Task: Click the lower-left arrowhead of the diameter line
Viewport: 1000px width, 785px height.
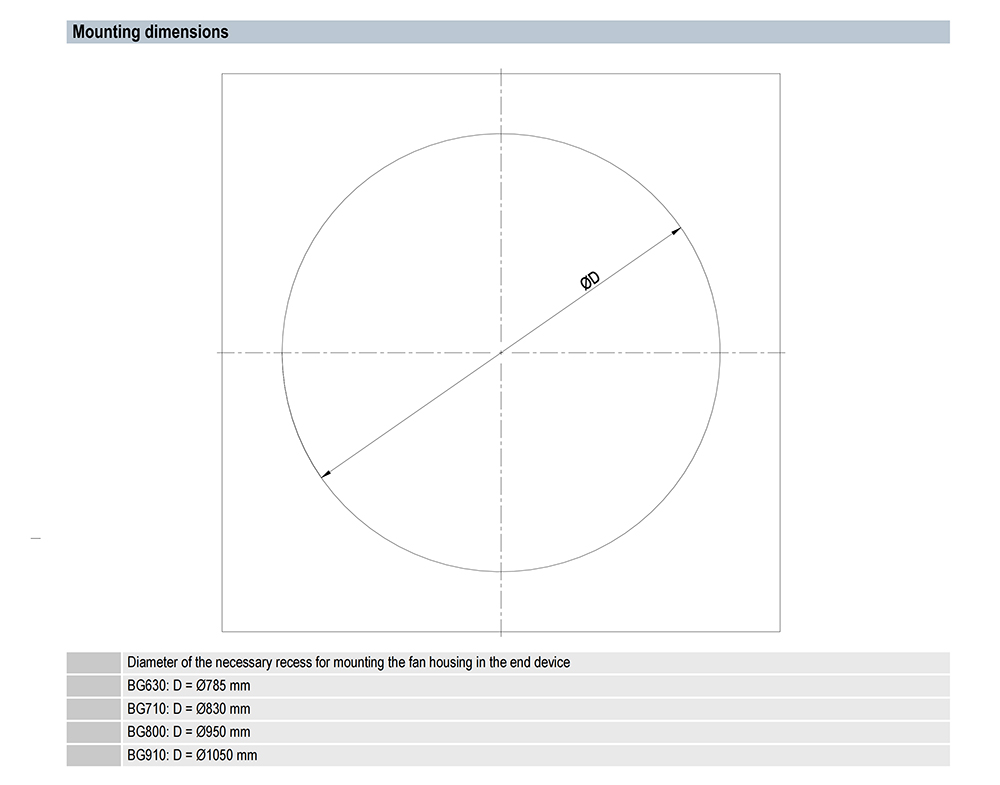Action: pos(324,474)
